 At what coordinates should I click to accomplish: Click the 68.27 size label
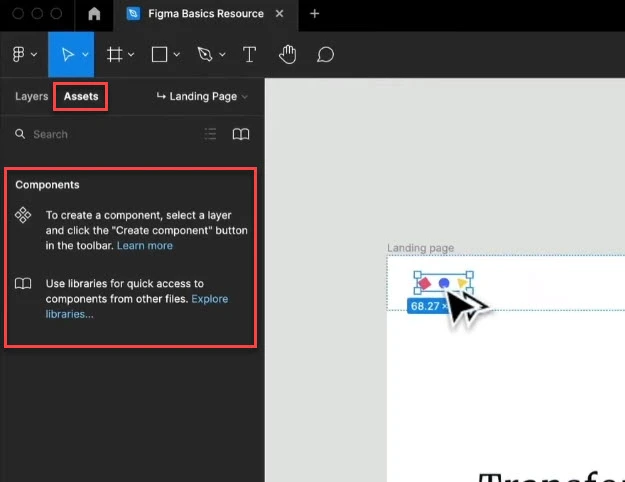pos(428,306)
